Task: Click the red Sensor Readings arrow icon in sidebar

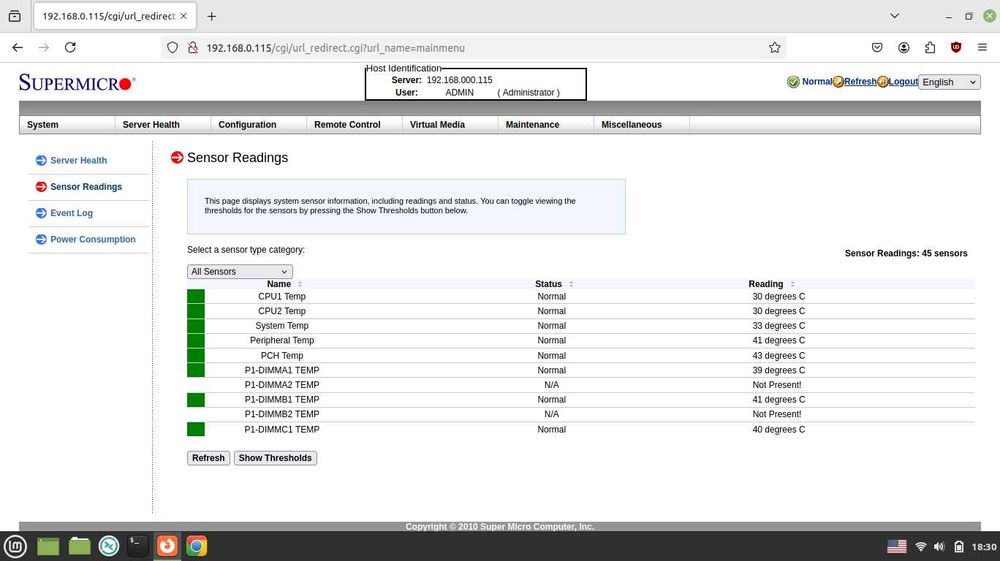Action: (41, 186)
